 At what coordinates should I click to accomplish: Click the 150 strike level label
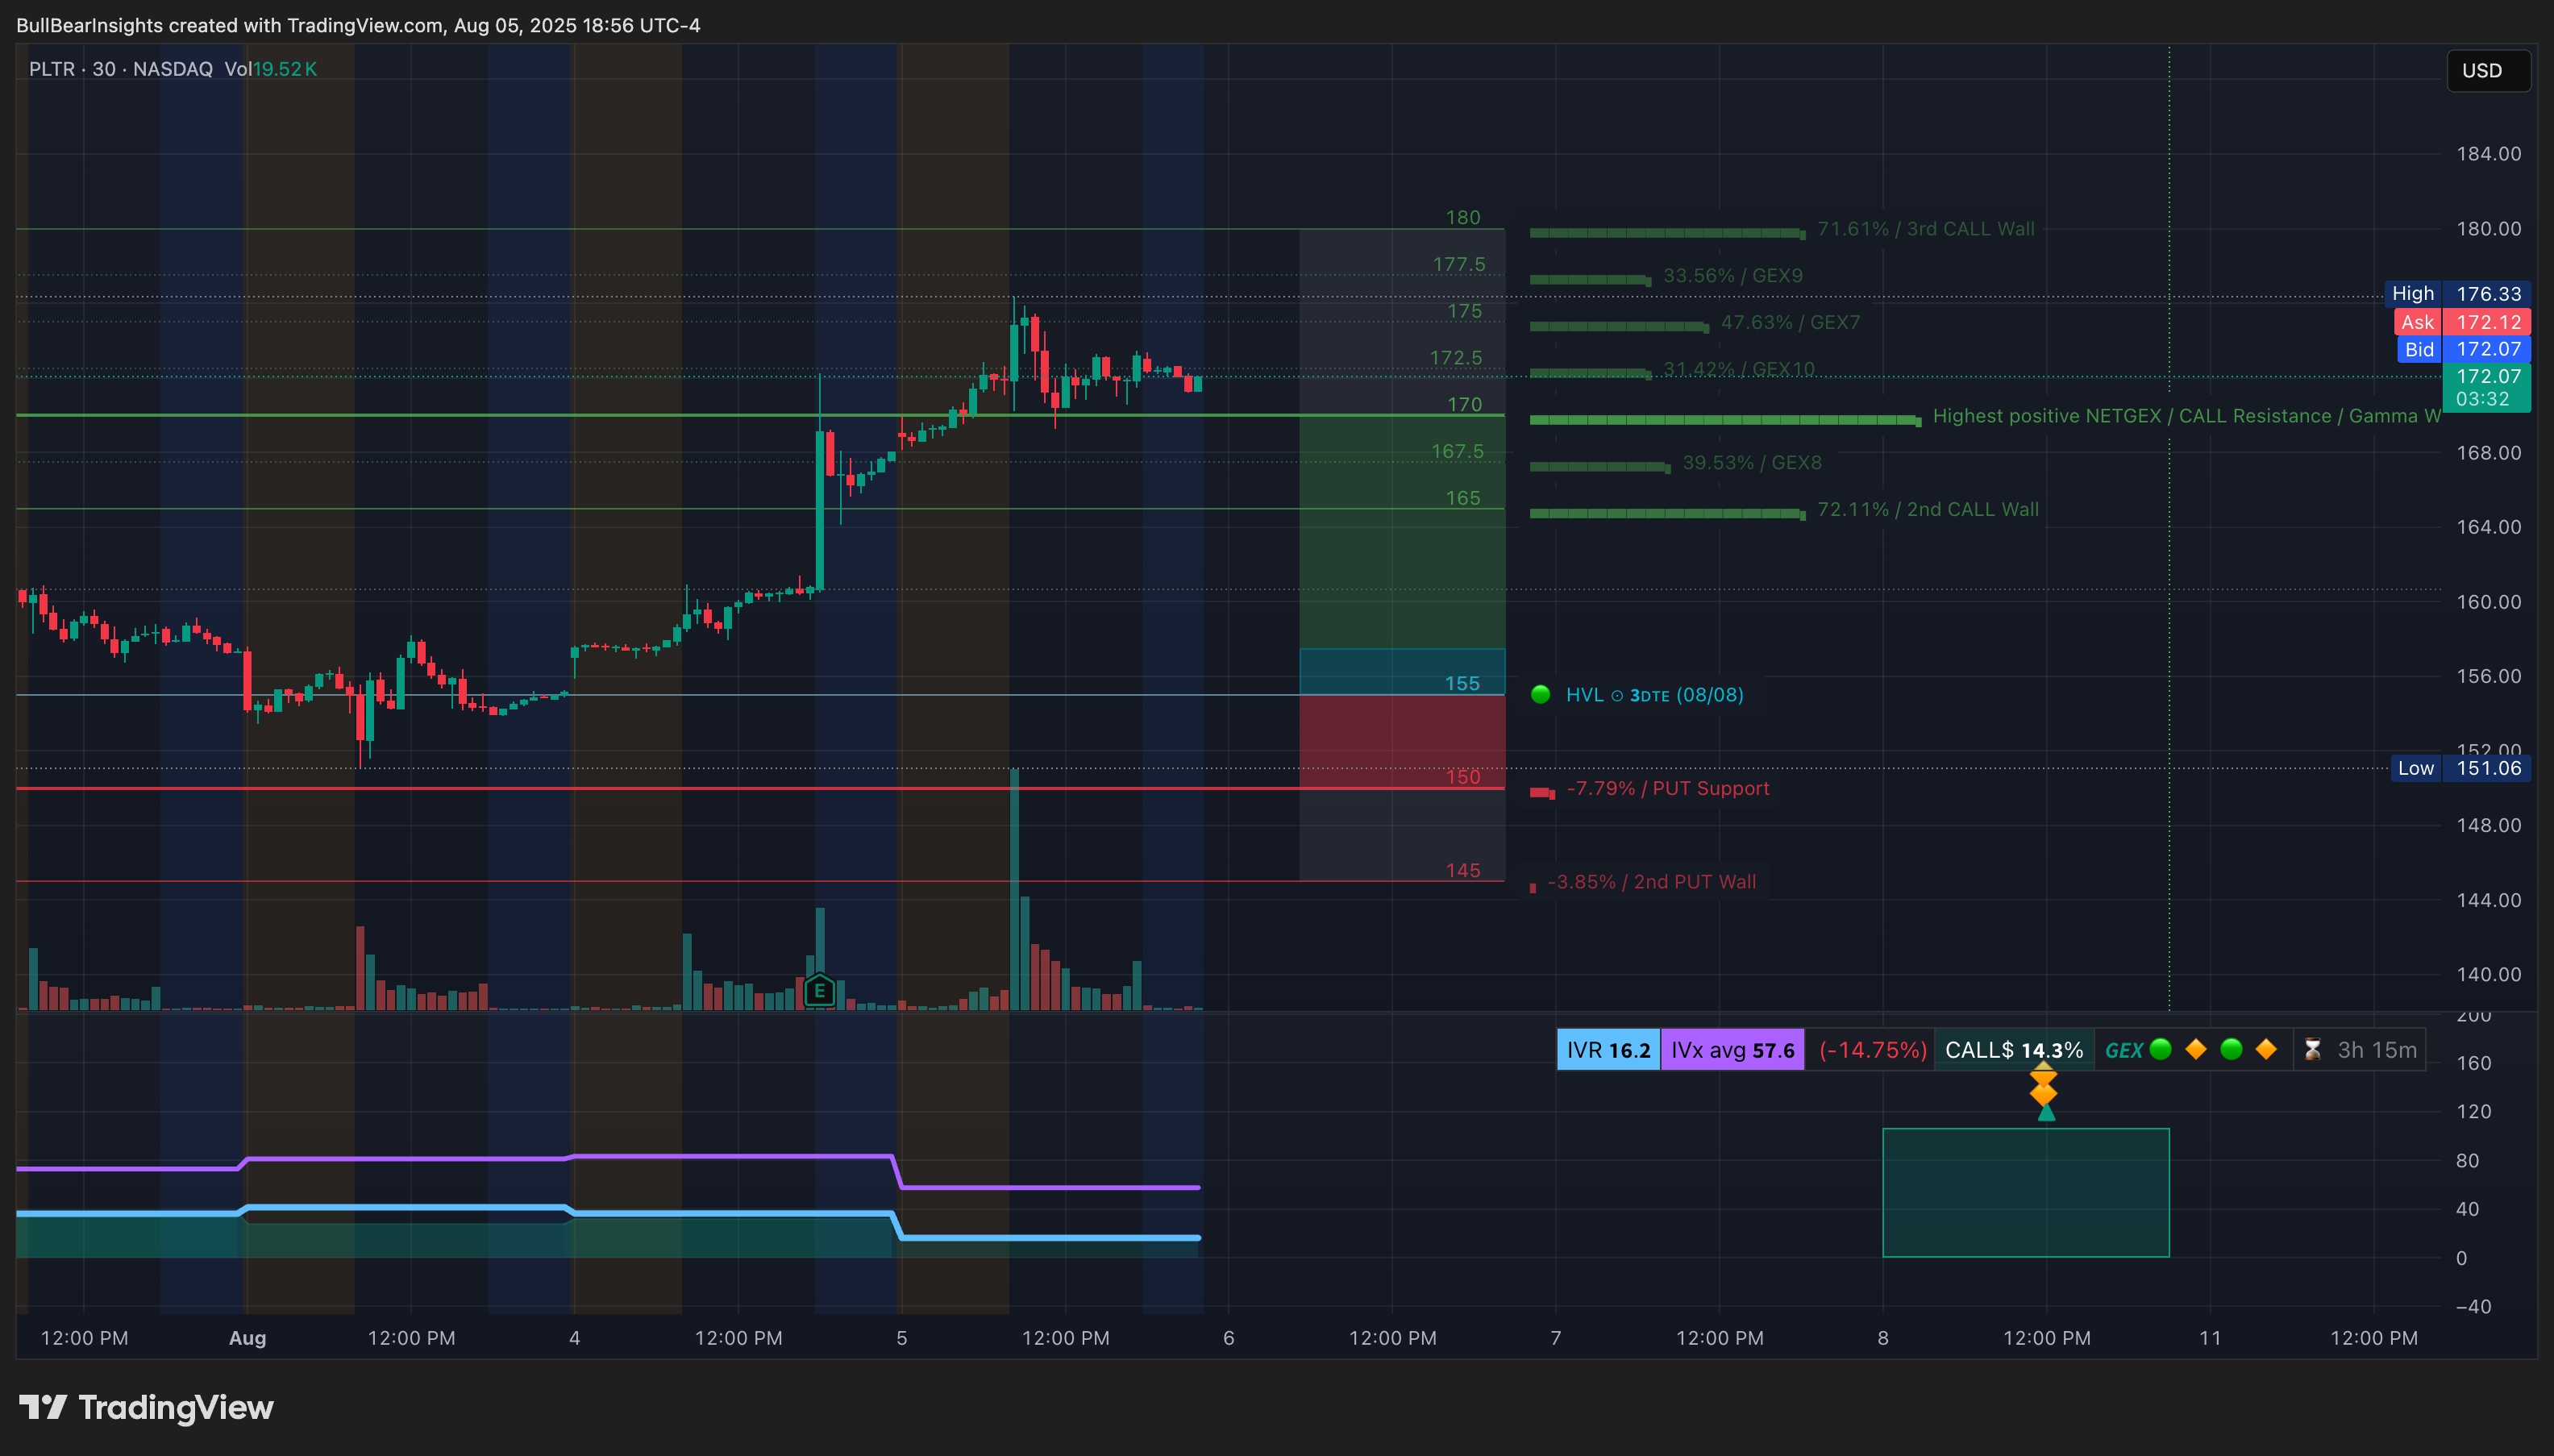coord(1463,776)
